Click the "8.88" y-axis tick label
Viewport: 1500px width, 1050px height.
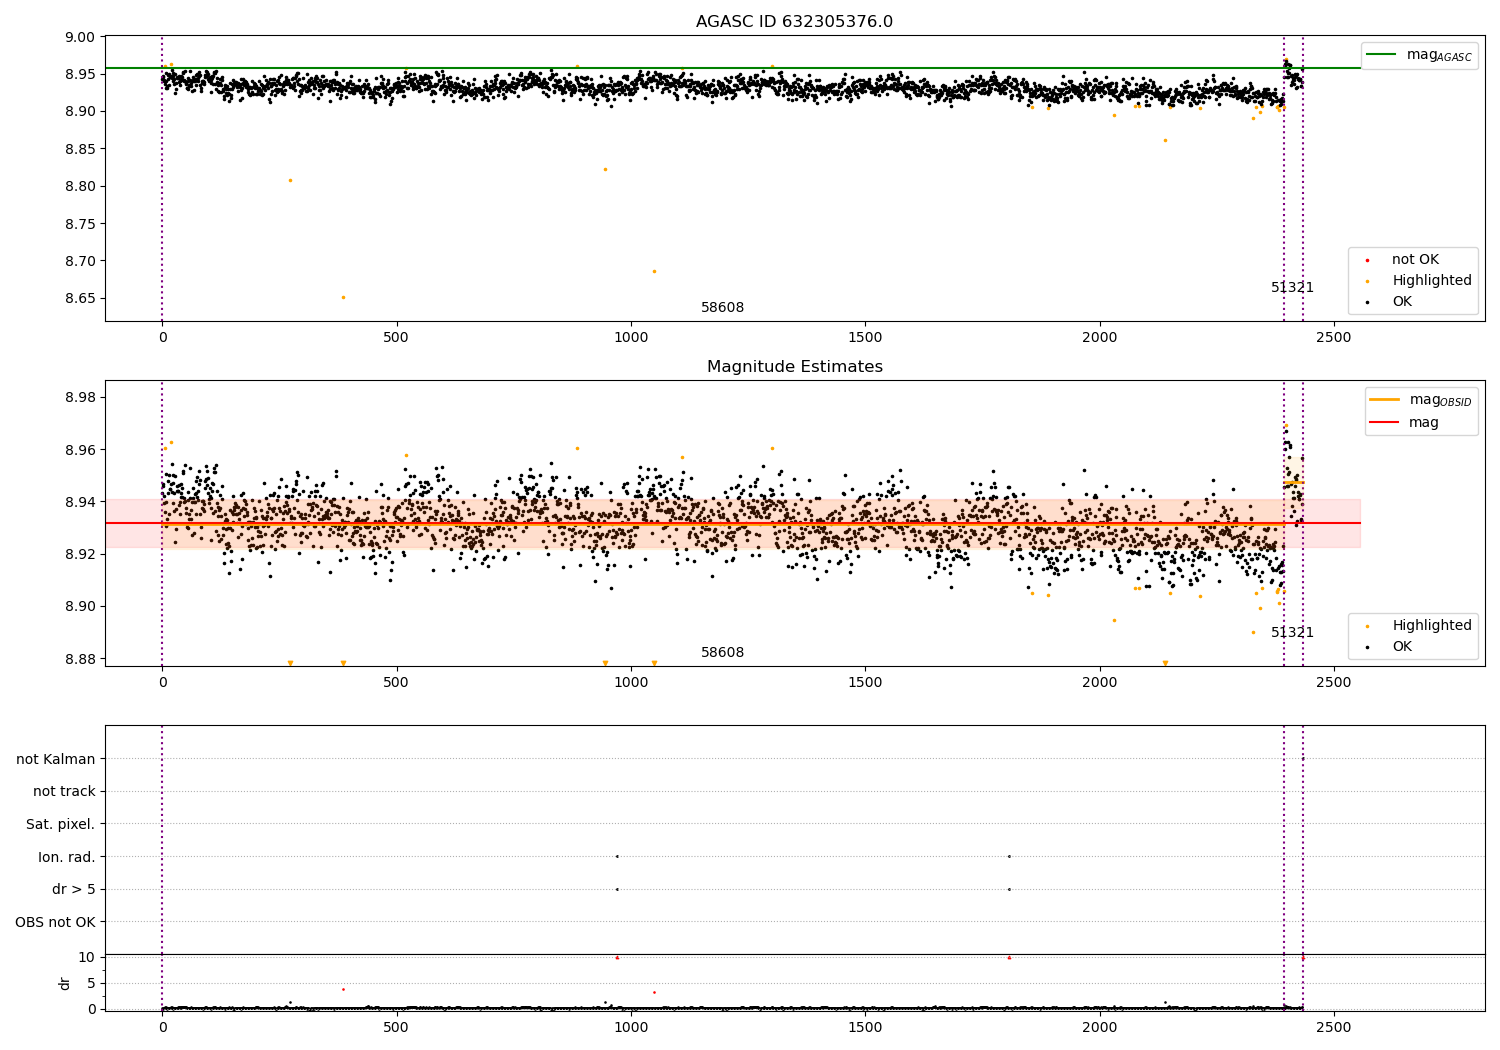[x=79, y=659]
